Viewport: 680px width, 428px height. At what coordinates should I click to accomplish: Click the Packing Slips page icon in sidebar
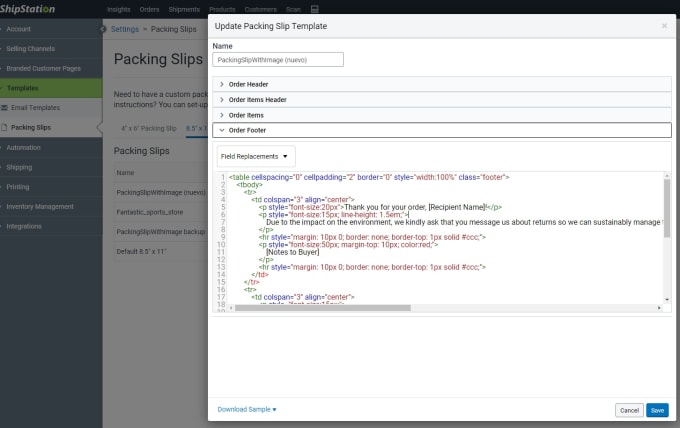point(4,127)
